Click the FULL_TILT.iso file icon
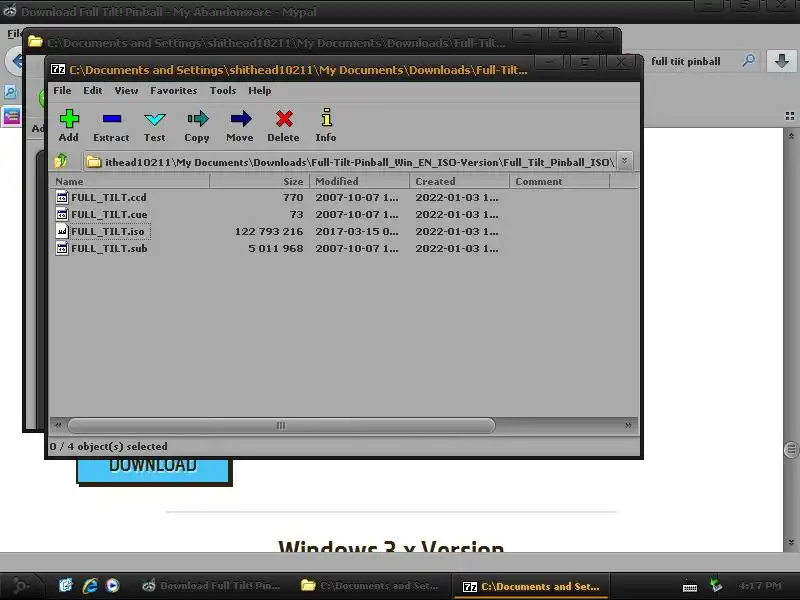Viewport: 800px width, 600px height. click(x=62, y=231)
